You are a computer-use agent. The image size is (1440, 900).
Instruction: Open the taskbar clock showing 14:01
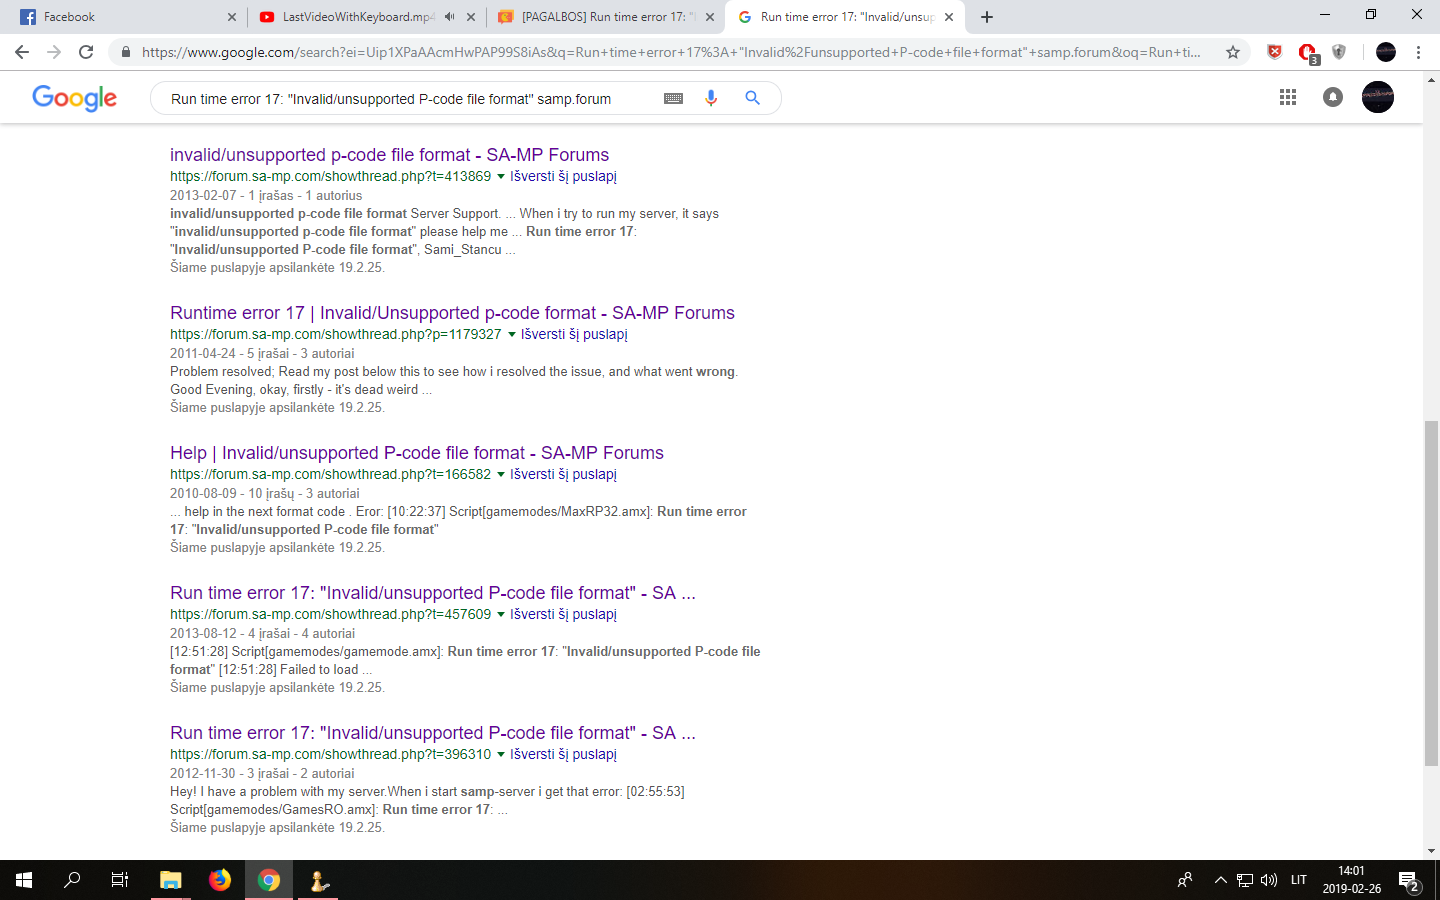coord(1352,880)
